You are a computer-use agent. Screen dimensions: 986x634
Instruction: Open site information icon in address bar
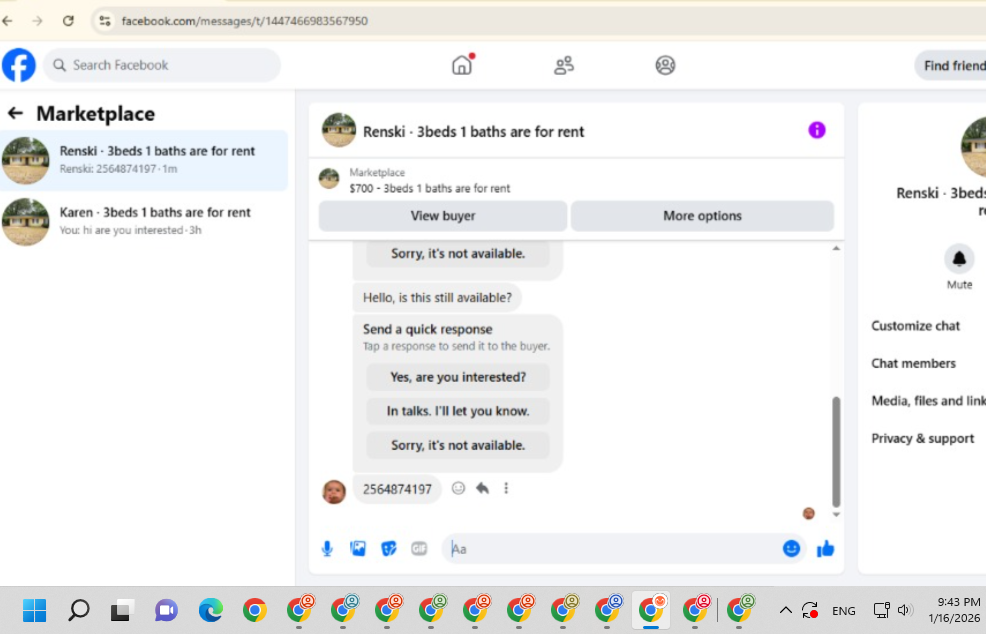pos(104,21)
